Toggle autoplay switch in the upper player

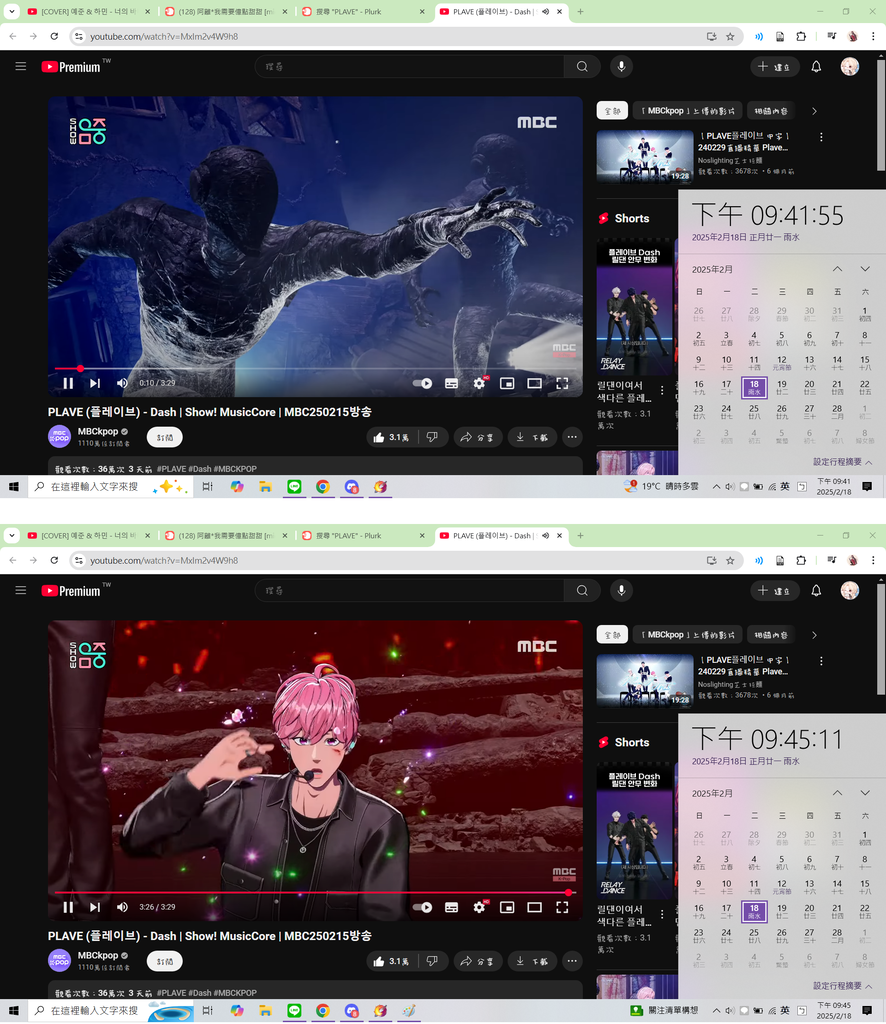[x=422, y=383]
